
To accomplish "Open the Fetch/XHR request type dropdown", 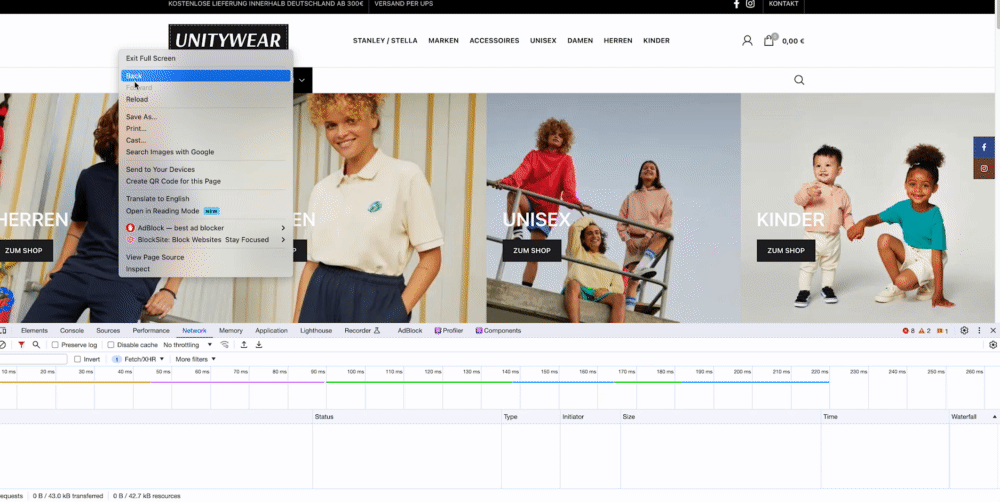I will click(137, 359).
